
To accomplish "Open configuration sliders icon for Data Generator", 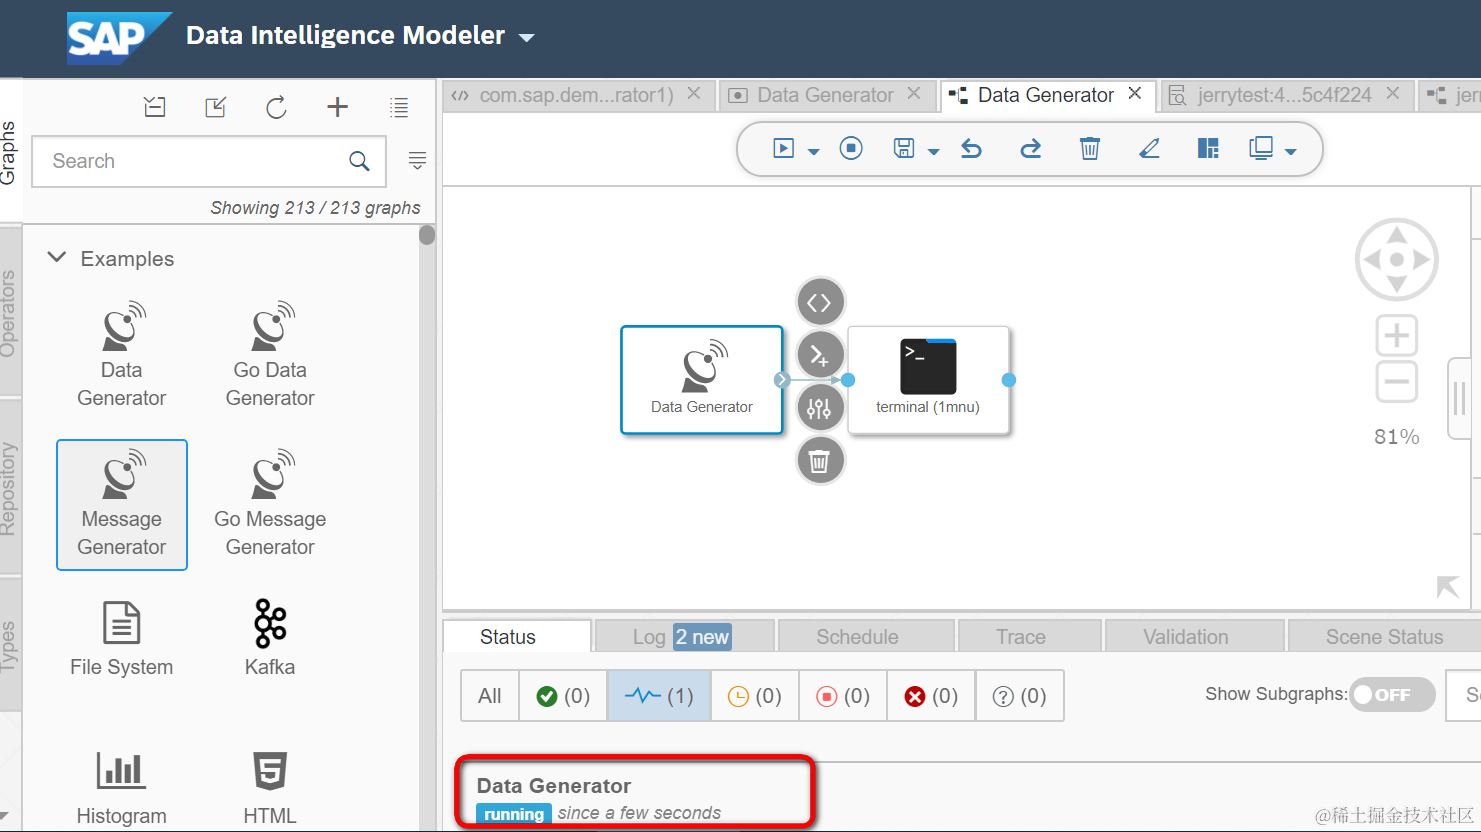I will click(820, 408).
